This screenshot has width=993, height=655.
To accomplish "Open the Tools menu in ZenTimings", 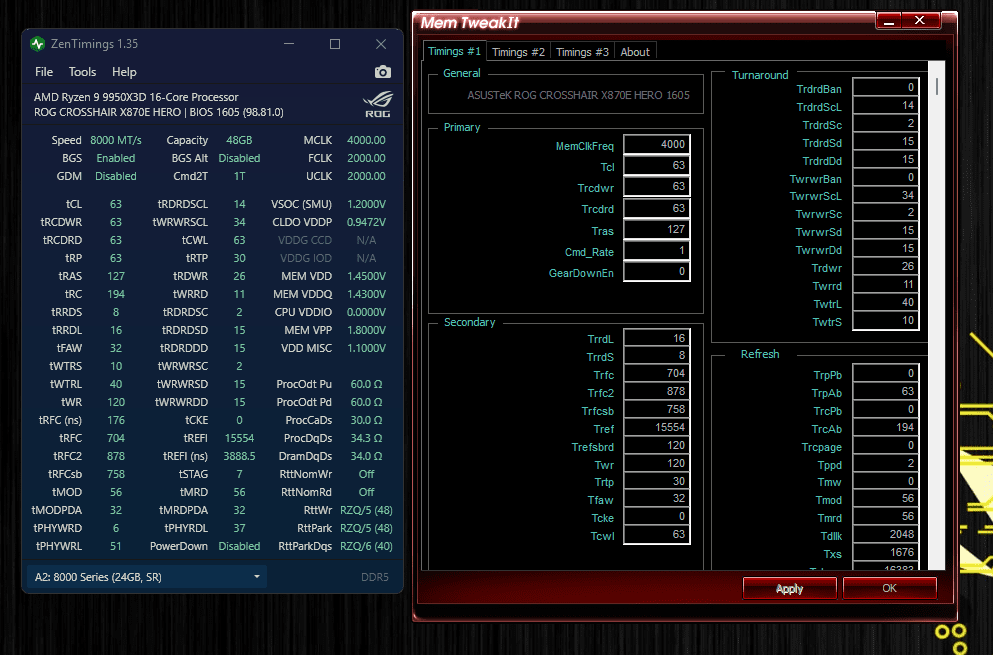I will pyautogui.click(x=82, y=72).
